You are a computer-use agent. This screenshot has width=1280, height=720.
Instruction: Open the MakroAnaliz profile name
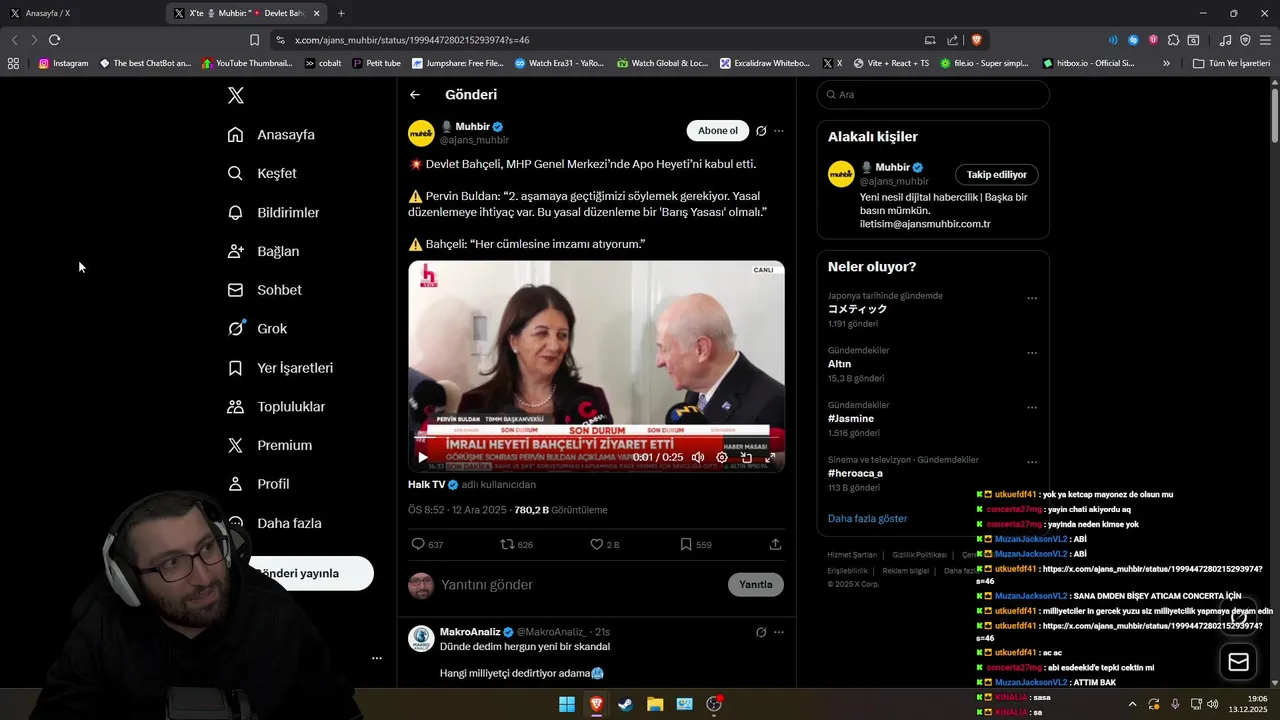470,632
